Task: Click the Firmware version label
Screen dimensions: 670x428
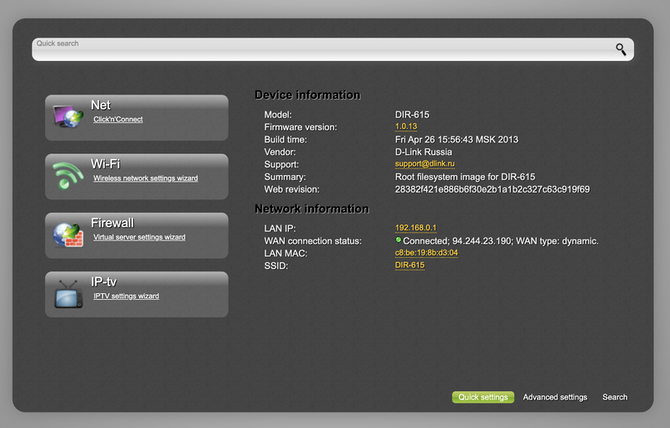Action: click(300, 127)
